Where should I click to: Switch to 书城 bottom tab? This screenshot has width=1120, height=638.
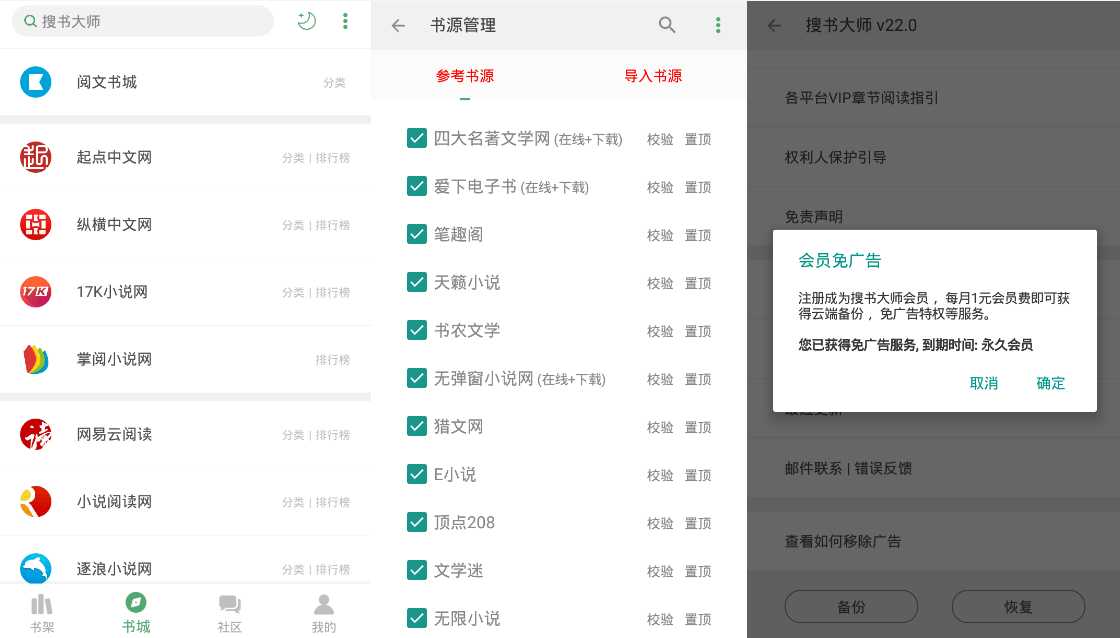[x=136, y=614]
